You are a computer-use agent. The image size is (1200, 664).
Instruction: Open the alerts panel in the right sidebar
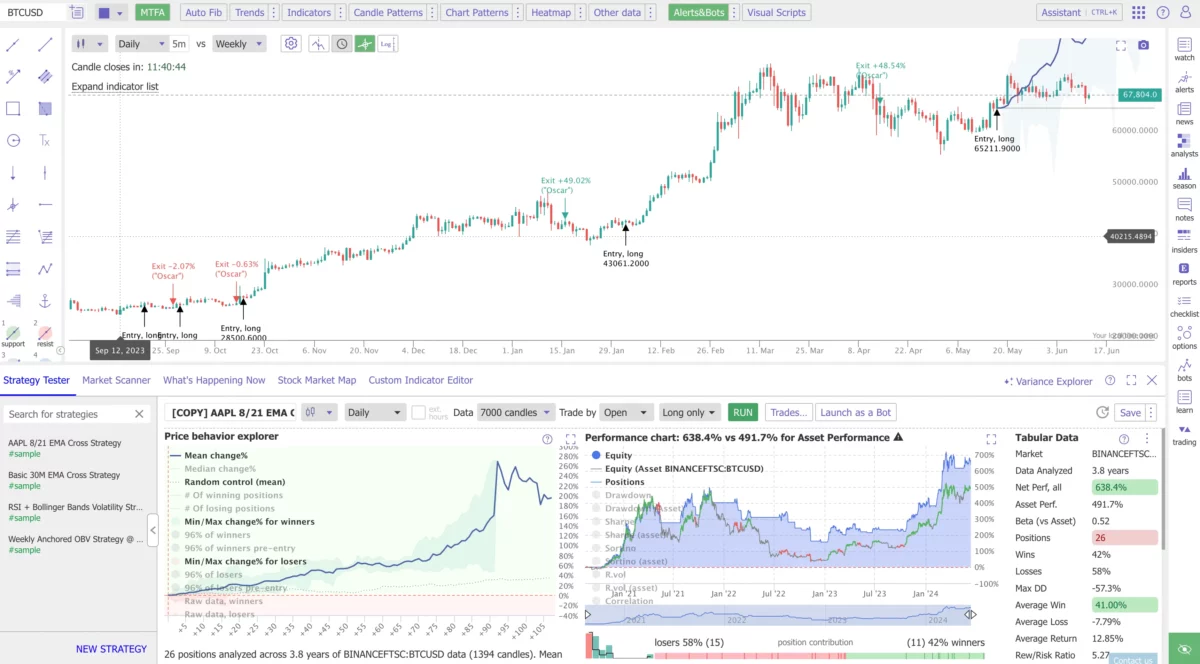(1184, 84)
